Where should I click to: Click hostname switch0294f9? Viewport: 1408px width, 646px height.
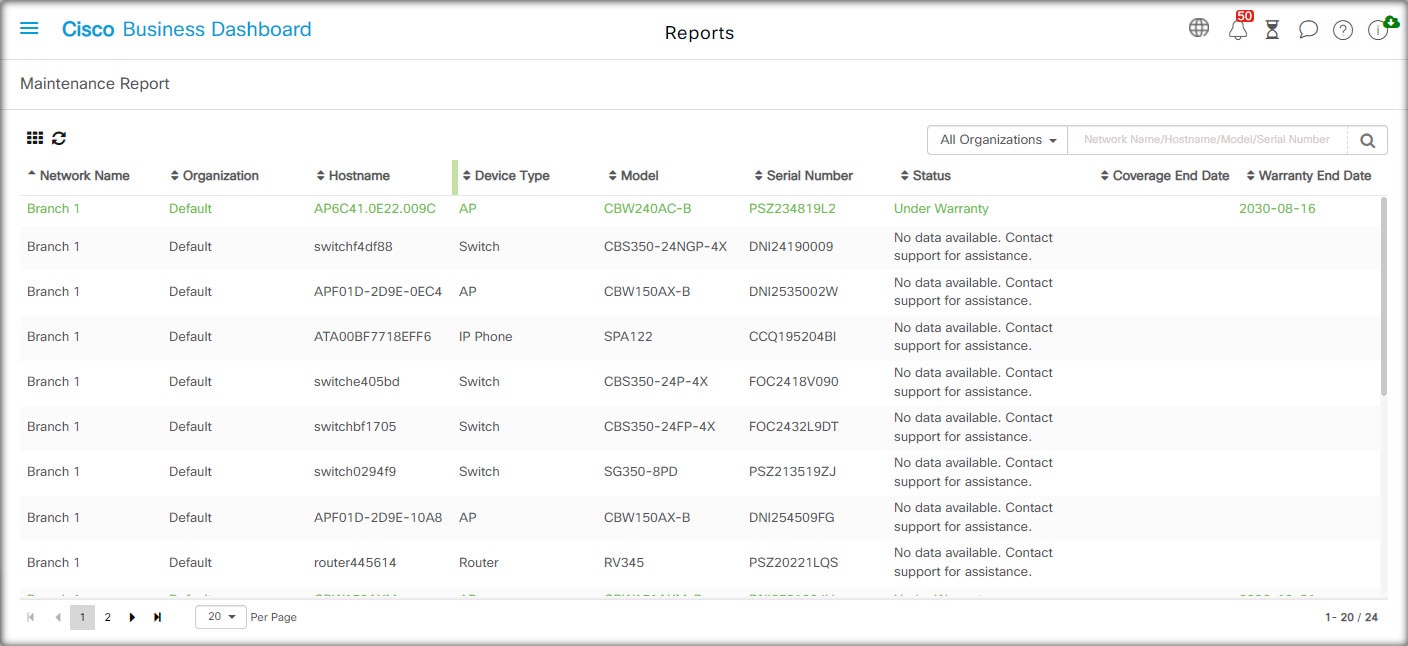coord(355,472)
